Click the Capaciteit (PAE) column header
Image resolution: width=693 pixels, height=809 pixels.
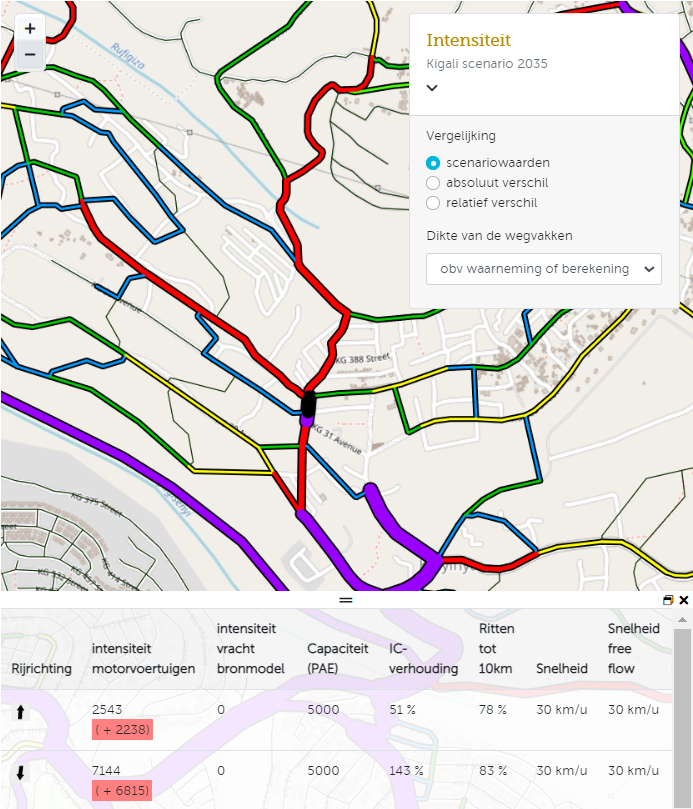(x=331, y=658)
